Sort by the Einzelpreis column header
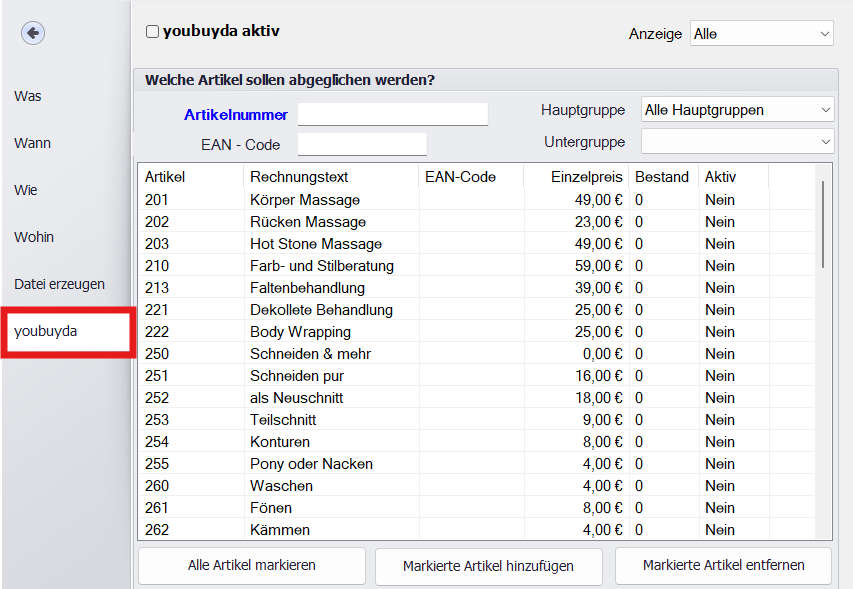Image resolution: width=853 pixels, height=589 pixels. [587, 177]
